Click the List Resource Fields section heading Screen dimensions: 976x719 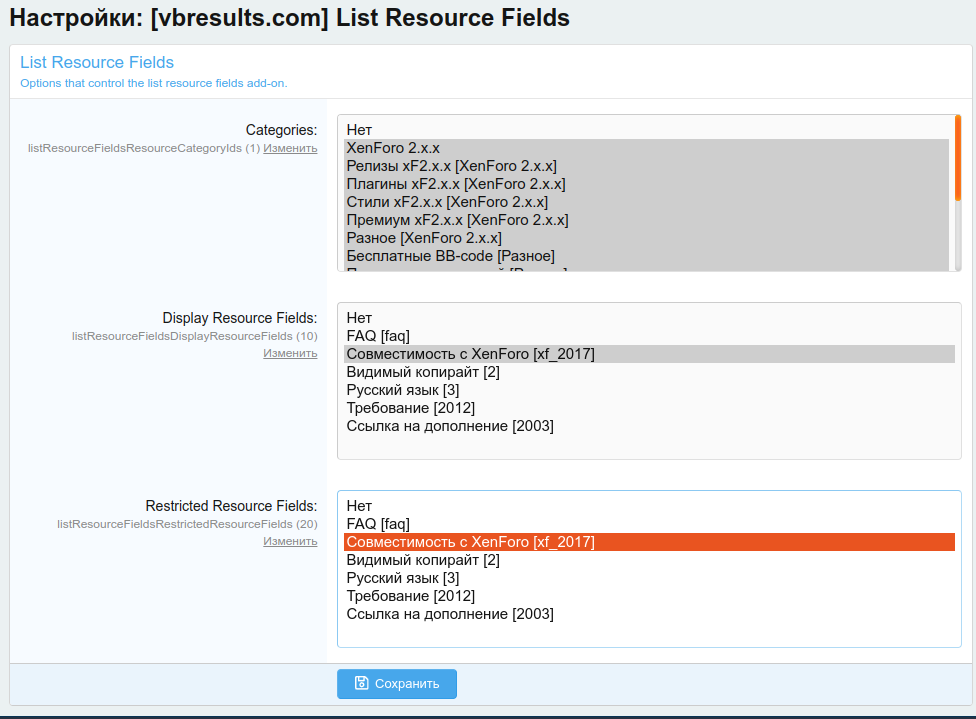(x=97, y=63)
